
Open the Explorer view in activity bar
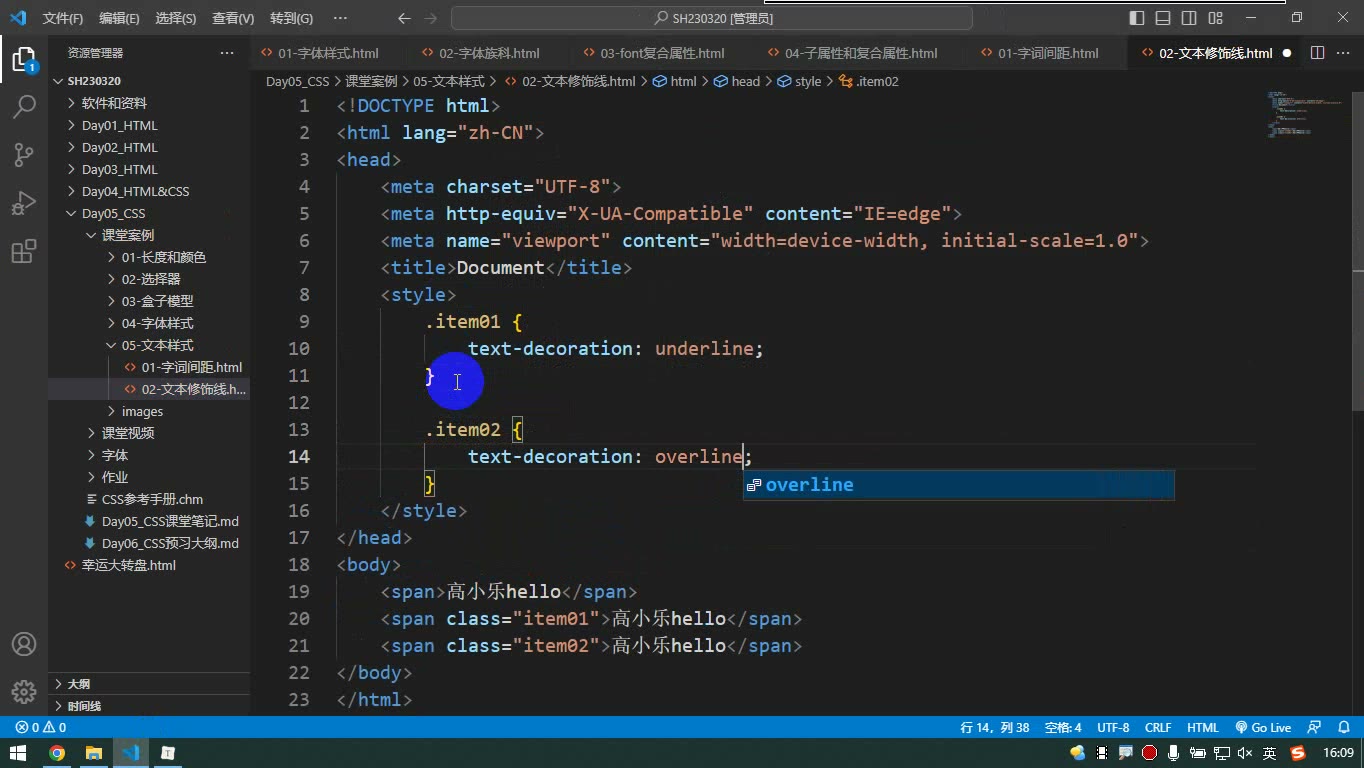point(24,59)
